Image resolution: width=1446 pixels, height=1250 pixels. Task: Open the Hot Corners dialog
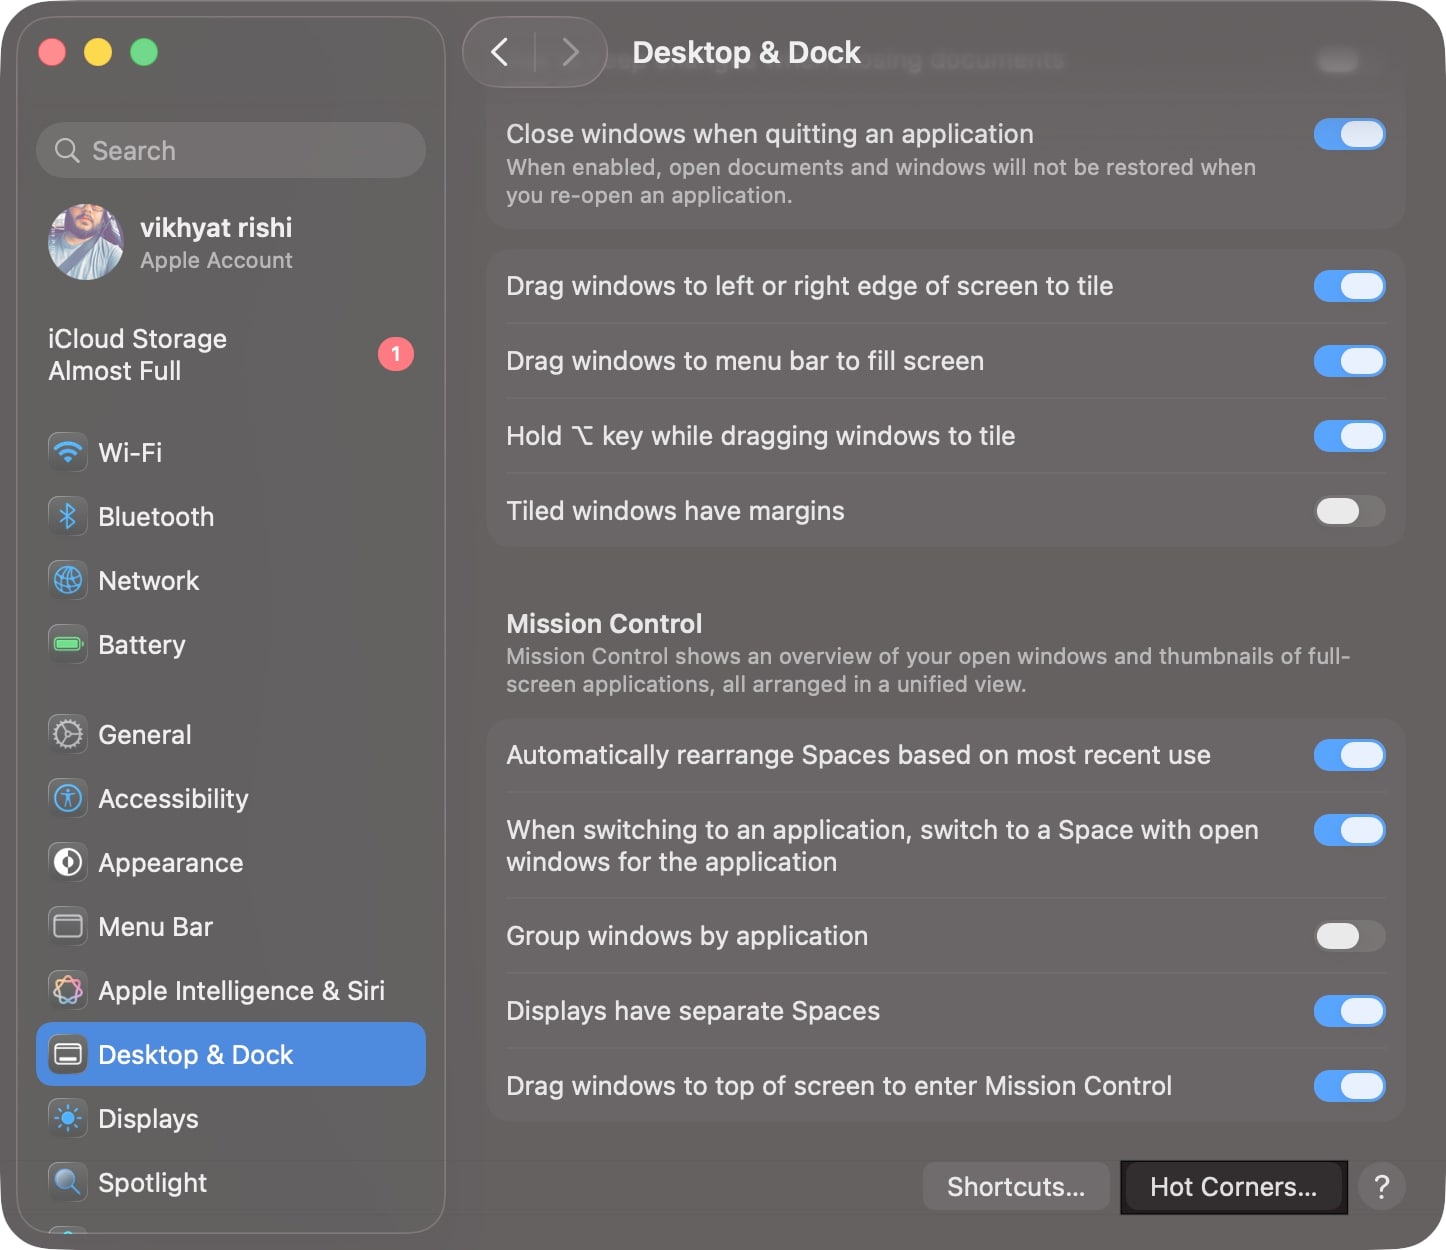tap(1233, 1187)
